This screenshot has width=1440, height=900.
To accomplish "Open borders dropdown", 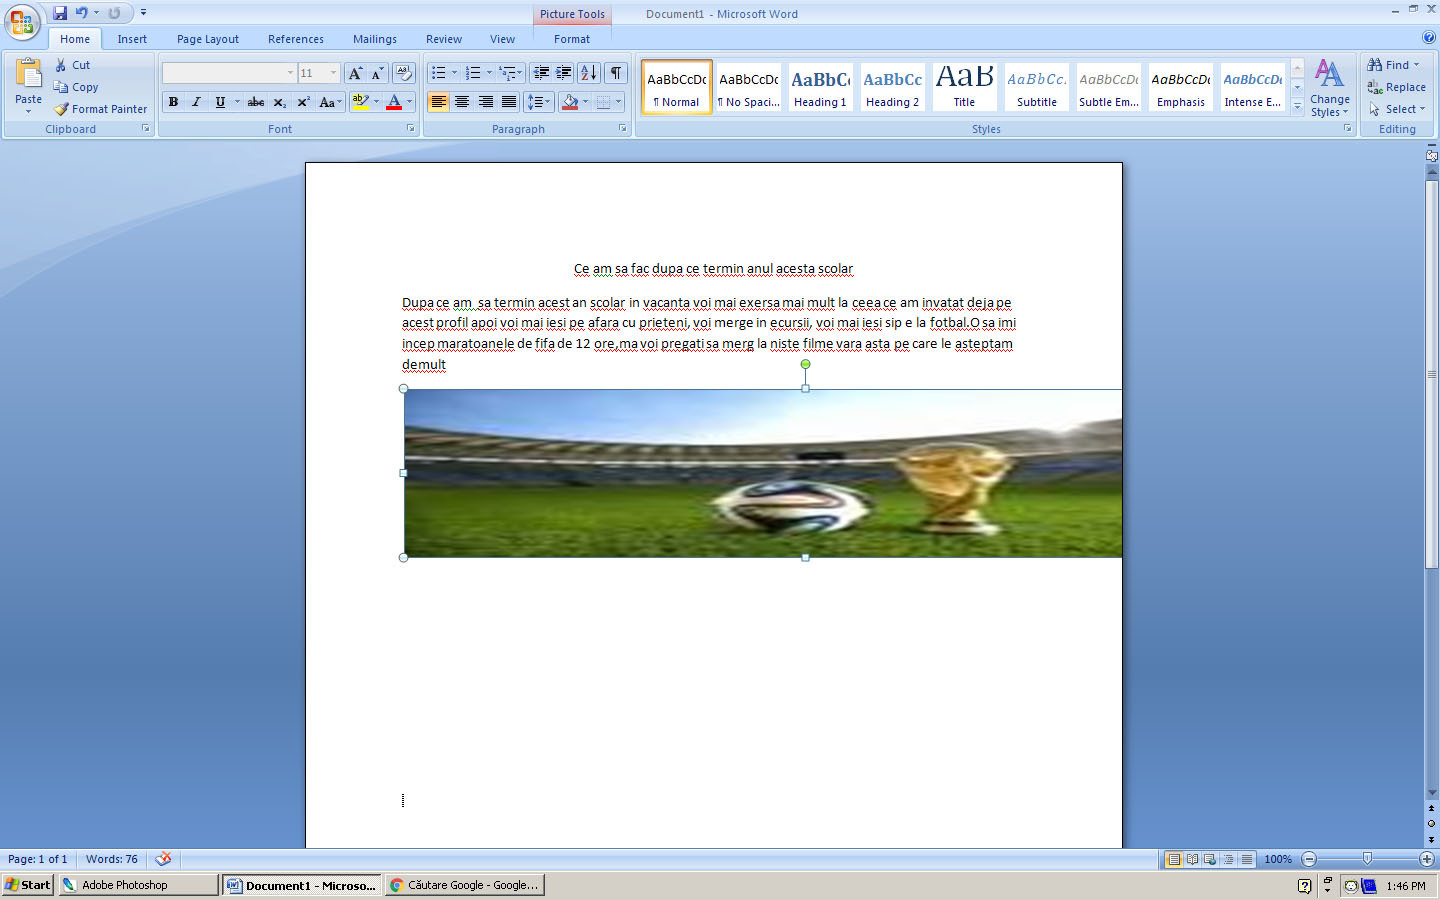I will click(618, 102).
